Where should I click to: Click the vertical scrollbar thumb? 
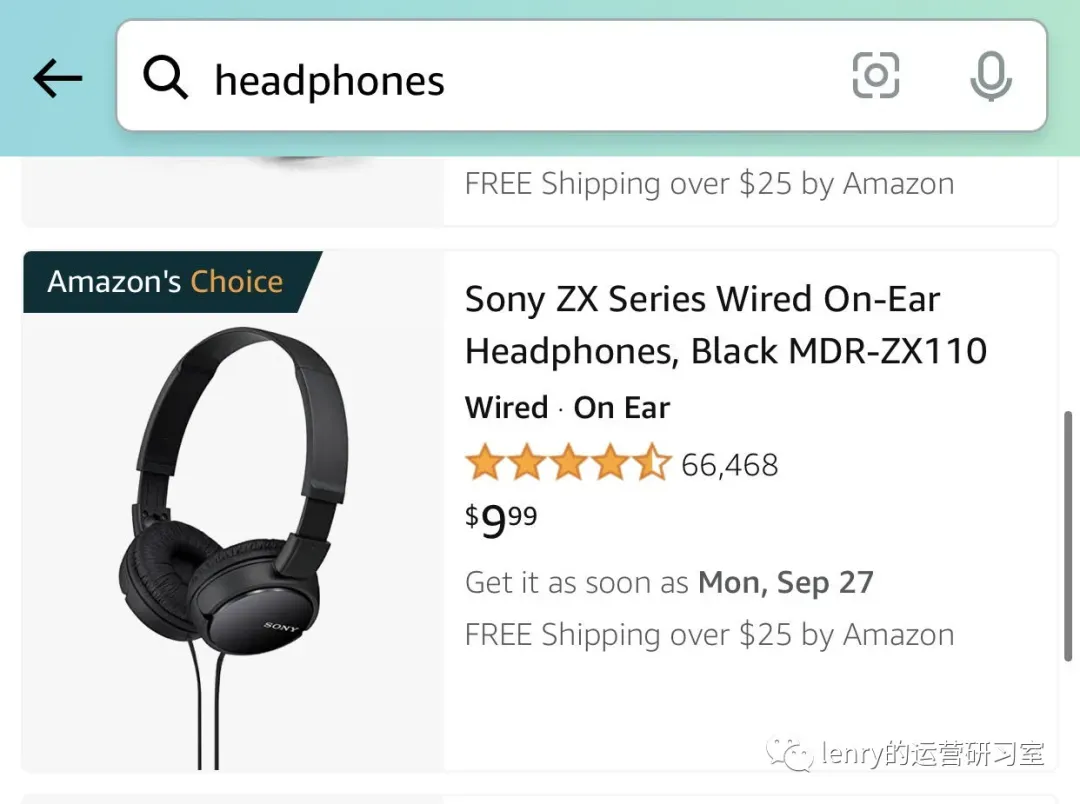tap(1068, 536)
